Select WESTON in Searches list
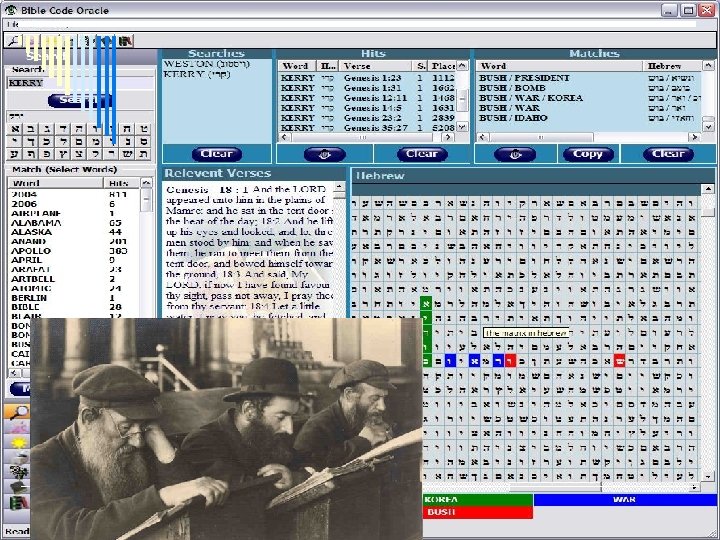 207,64
